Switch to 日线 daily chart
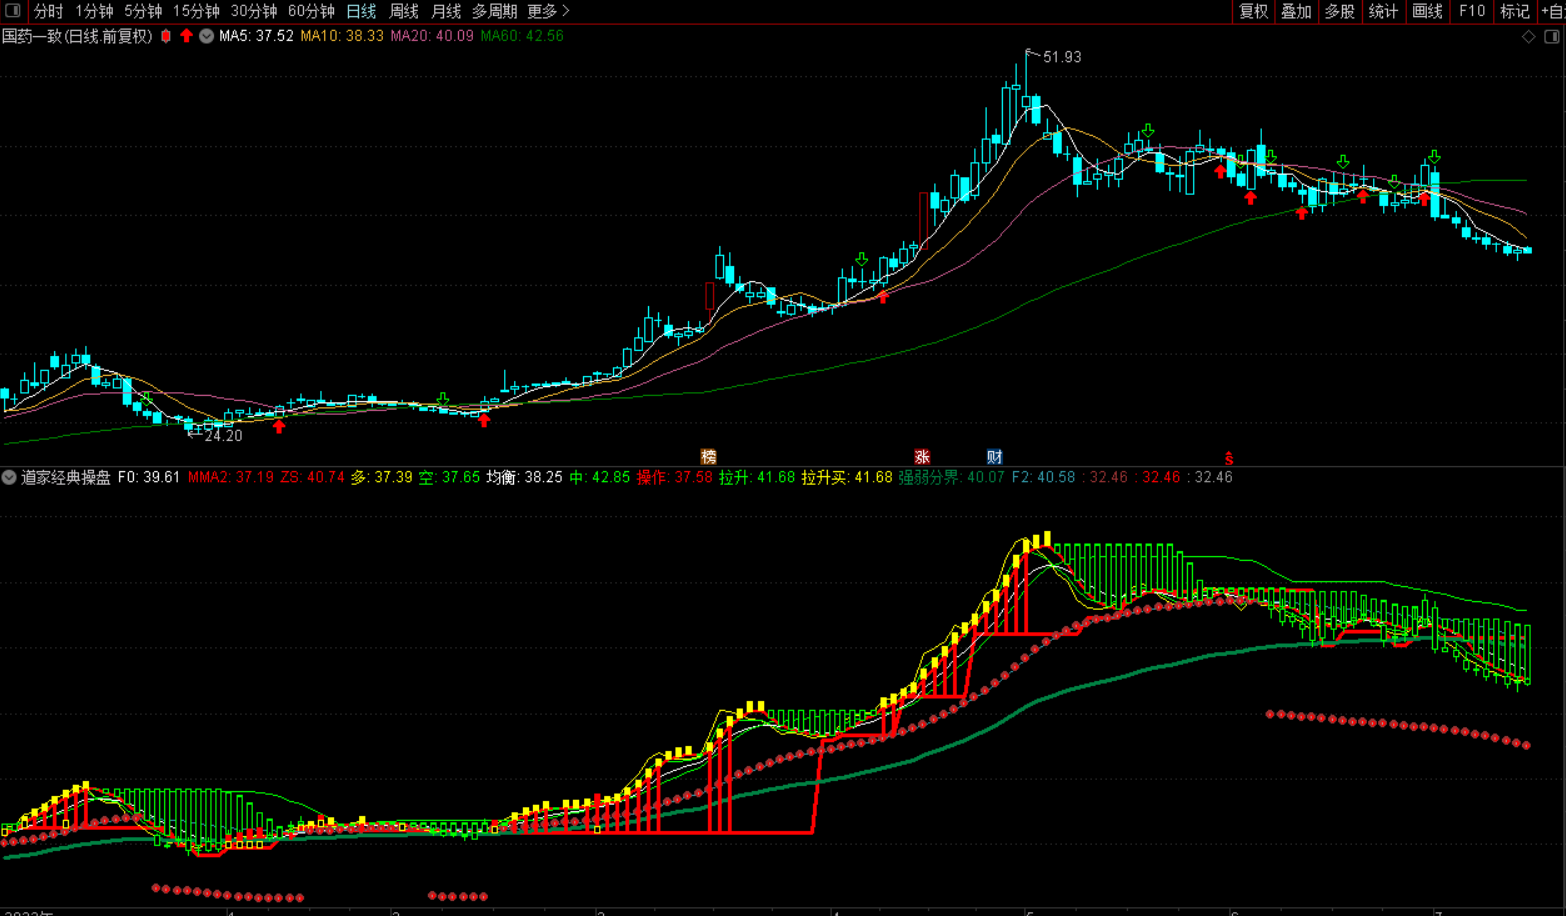The height and width of the screenshot is (916, 1566). 361,11
